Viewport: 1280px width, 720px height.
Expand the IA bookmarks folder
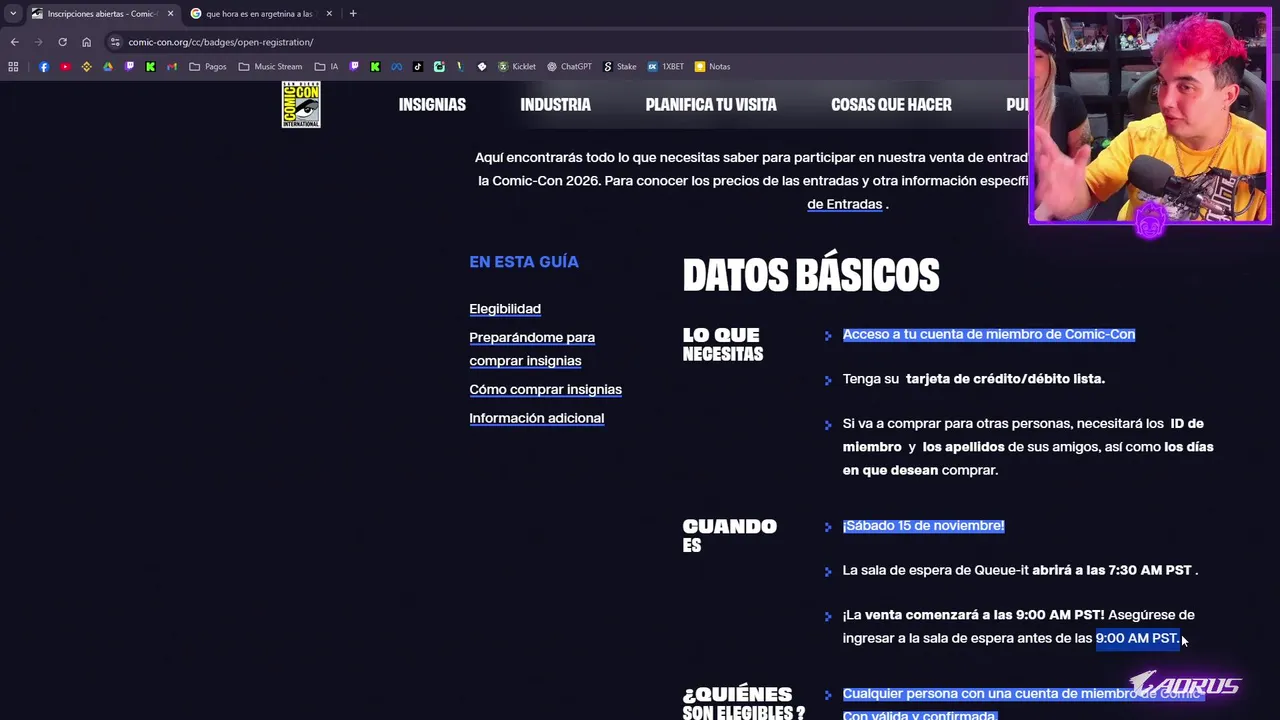(x=327, y=67)
